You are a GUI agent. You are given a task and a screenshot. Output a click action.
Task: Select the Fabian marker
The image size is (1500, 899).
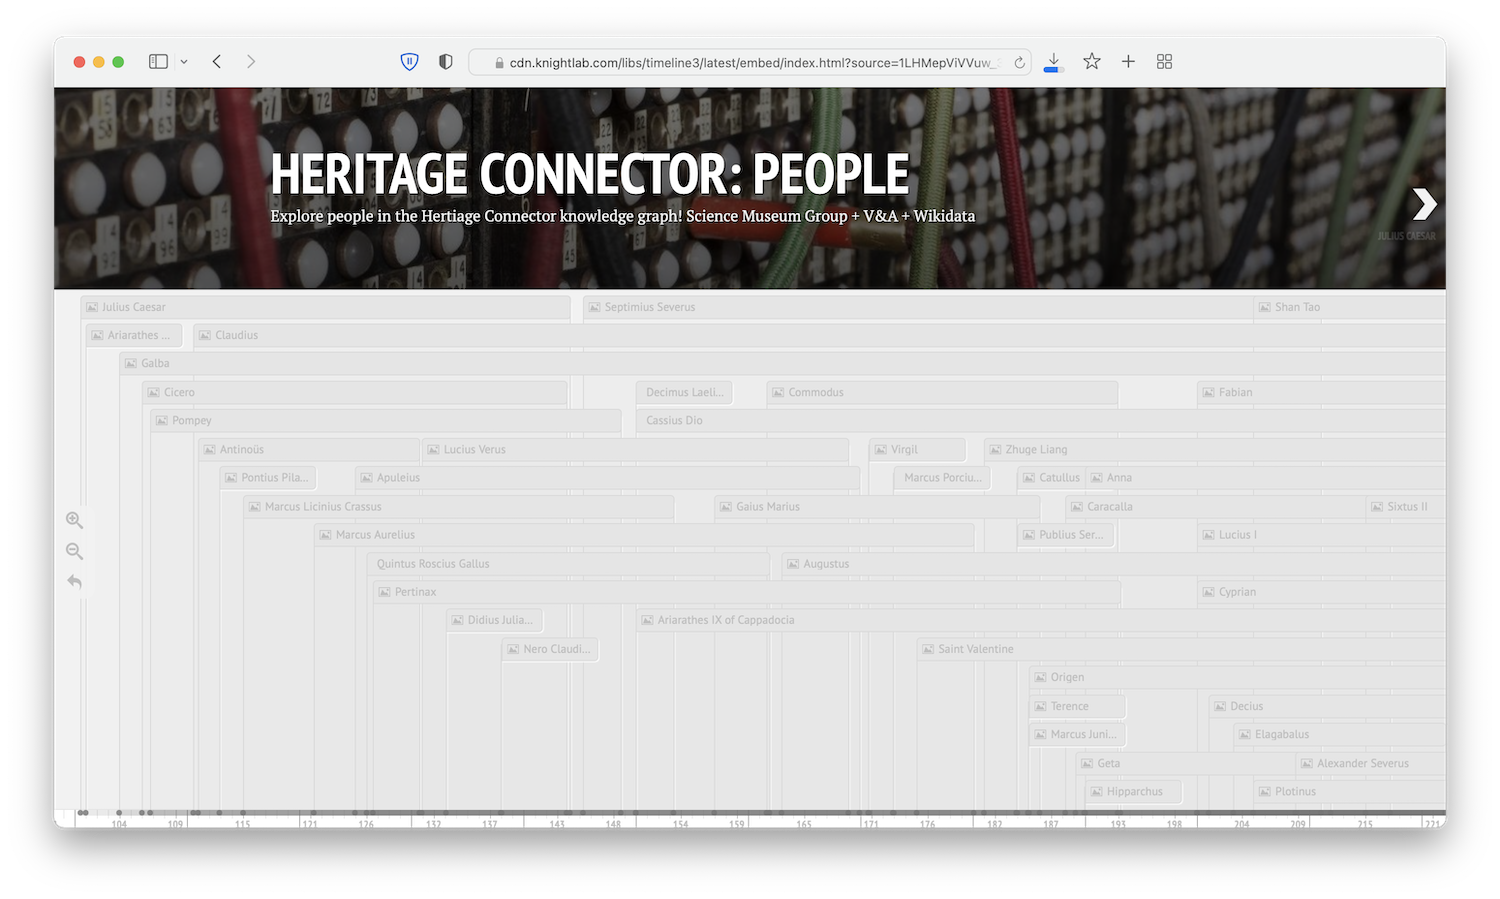point(1322,392)
